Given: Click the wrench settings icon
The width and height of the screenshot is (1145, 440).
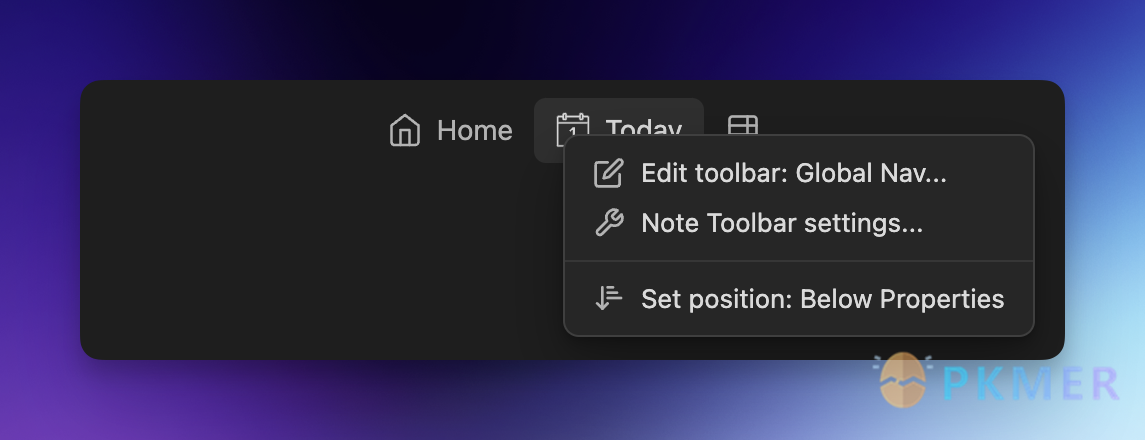Looking at the screenshot, I should tap(608, 223).
